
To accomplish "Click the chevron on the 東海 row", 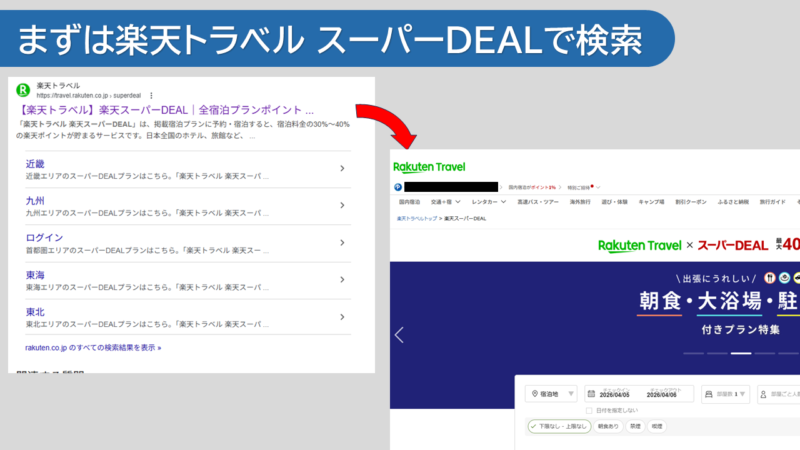I will 342,280.
